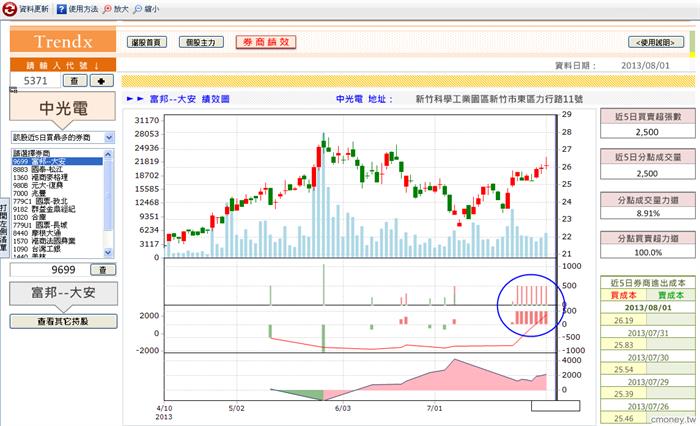This screenshot has height=426, width=700.
Task: Click the 查看其它持股 button
Action: 63,322
